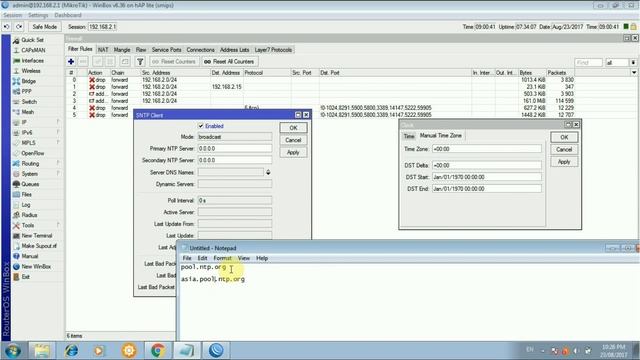
Task: Open Files from sidebar
Action: coord(27,194)
